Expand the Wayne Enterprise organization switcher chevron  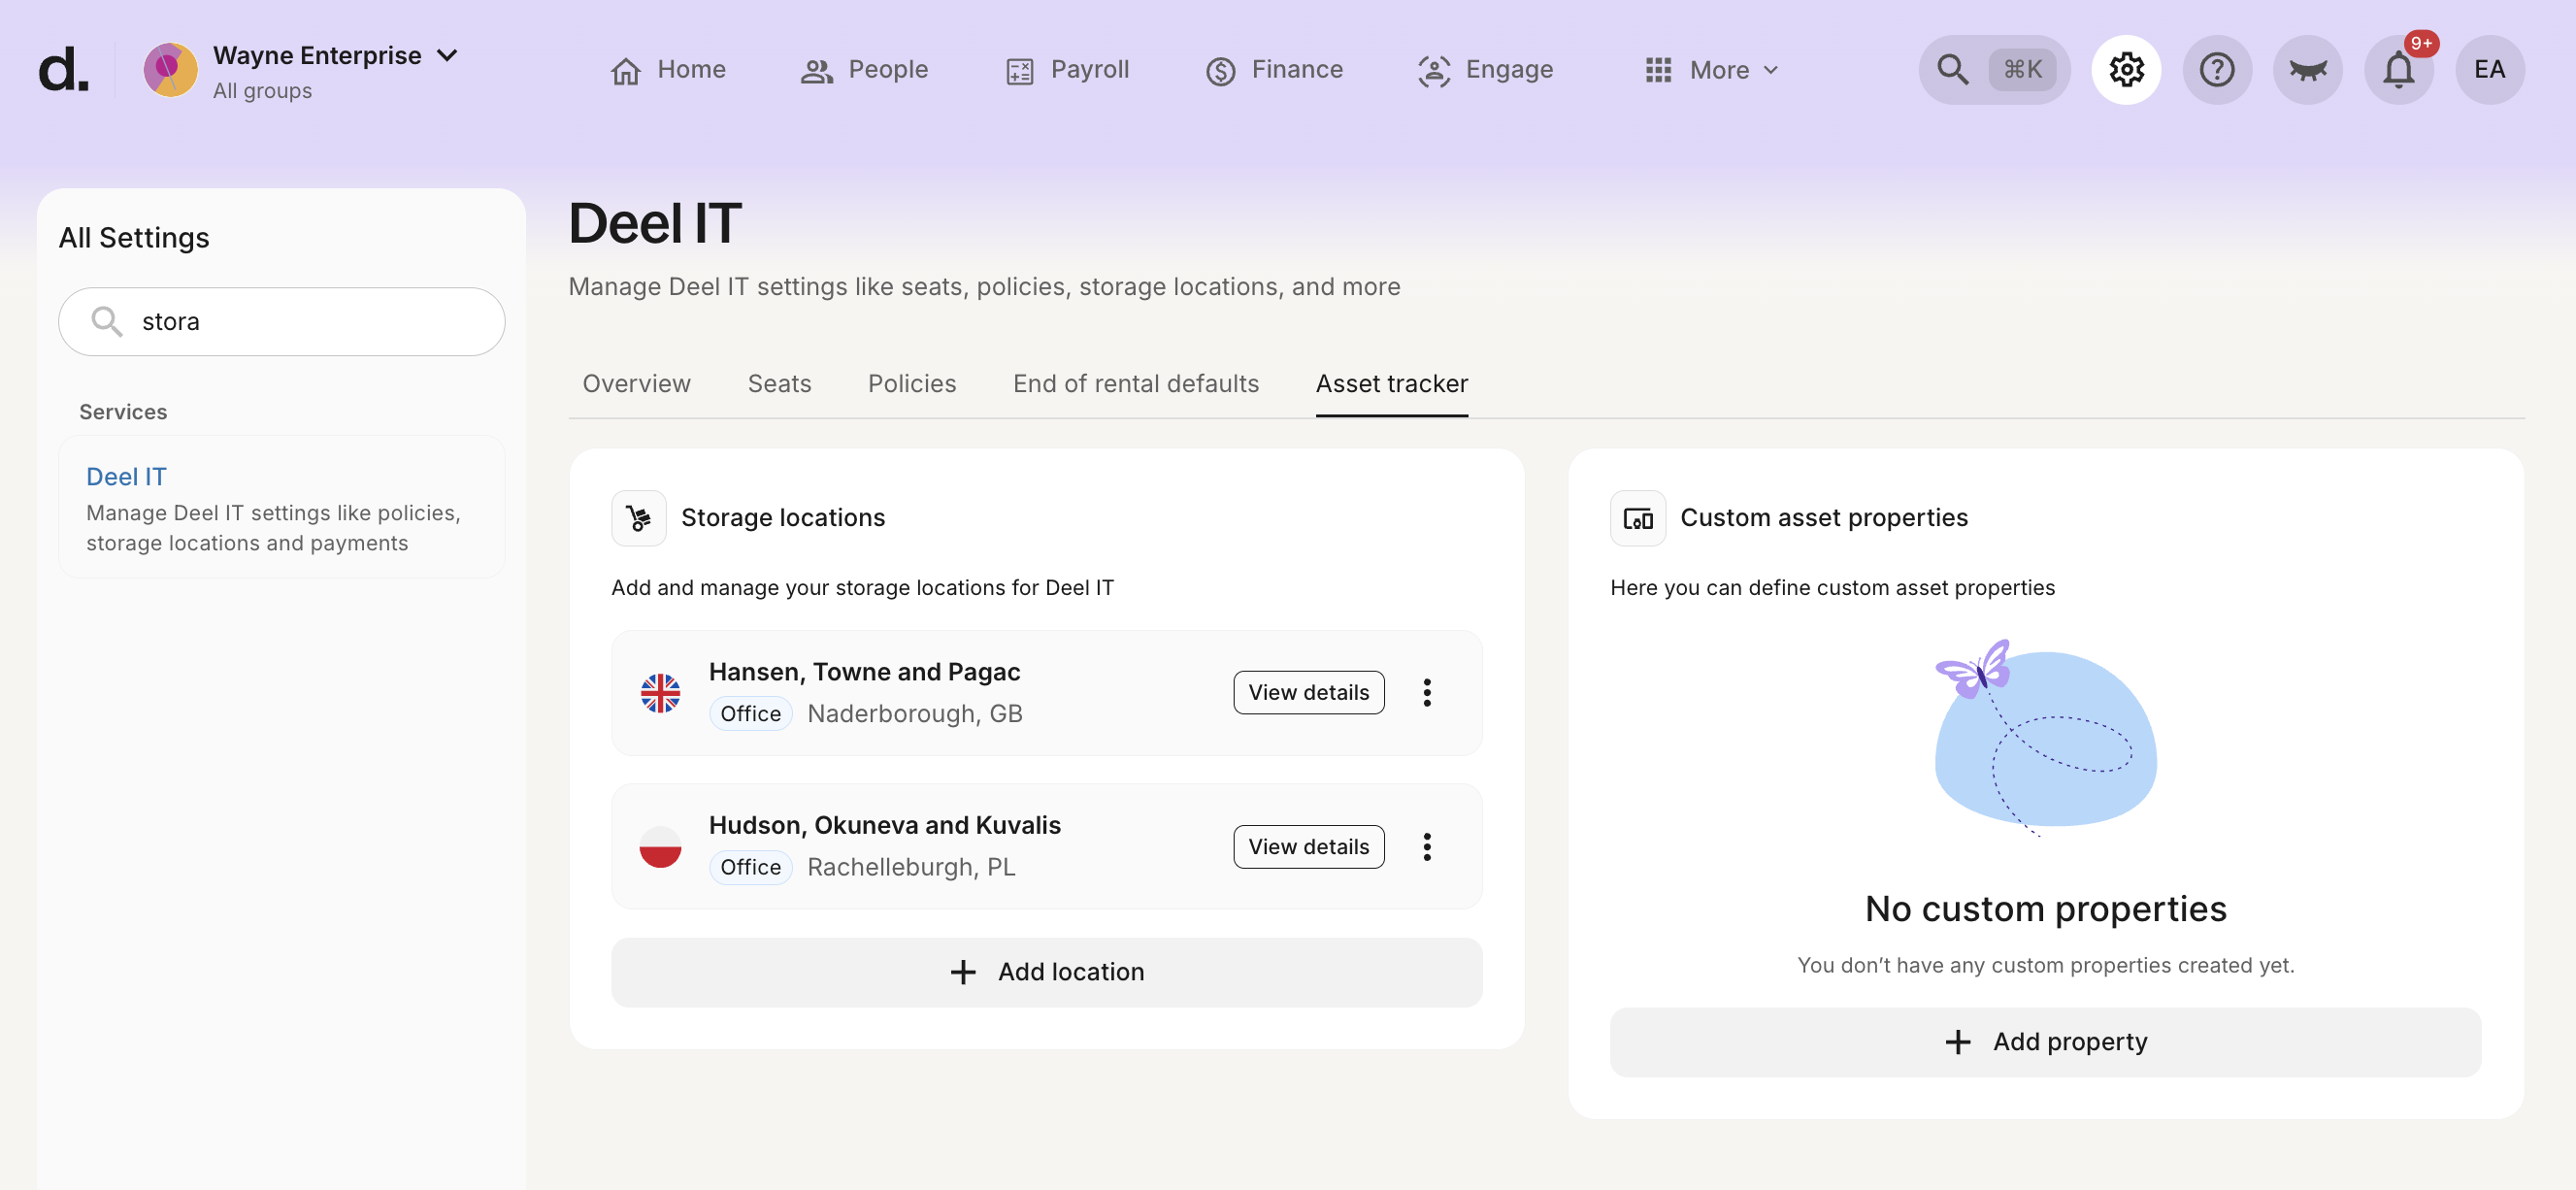pyautogui.click(x=448, y=56)
